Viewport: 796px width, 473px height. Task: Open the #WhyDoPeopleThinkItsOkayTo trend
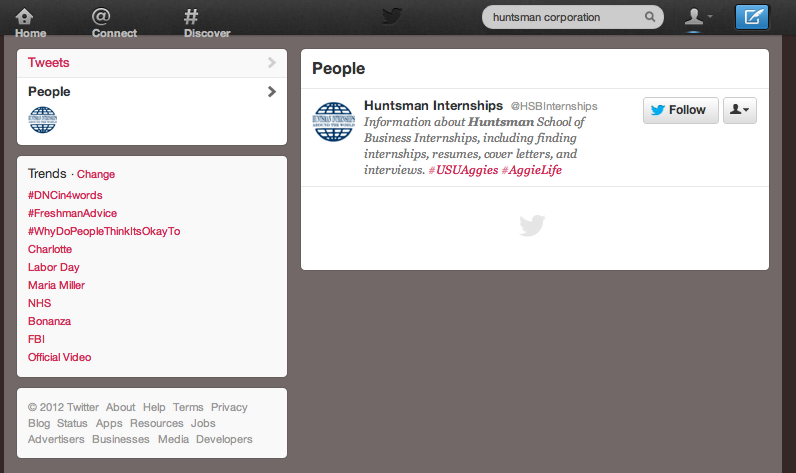point(104,231)
